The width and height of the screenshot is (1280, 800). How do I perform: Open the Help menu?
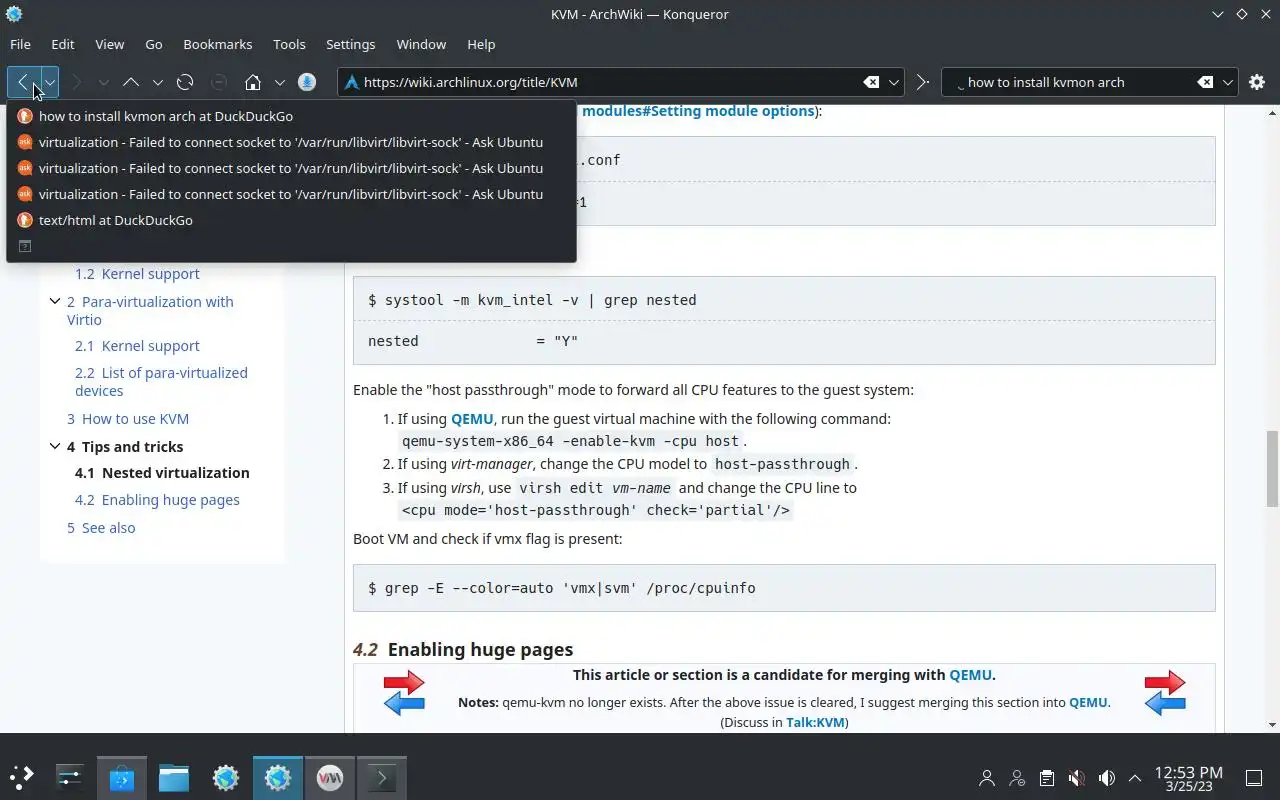(x=481, y=44)
